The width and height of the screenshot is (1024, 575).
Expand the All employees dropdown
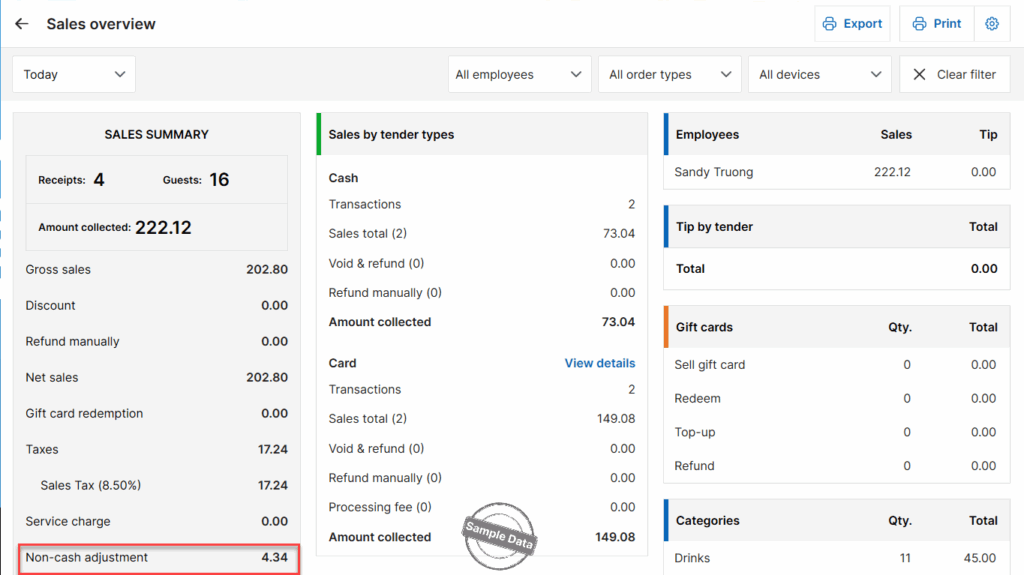click(519, 74)
